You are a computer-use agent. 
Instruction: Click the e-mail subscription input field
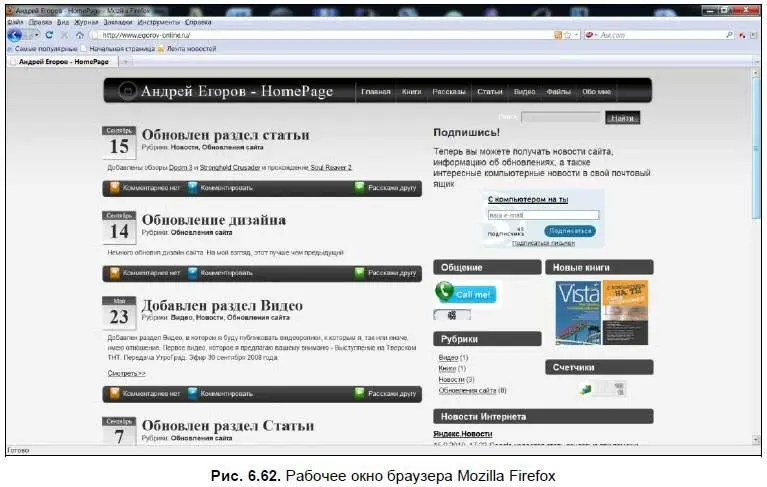[543, 215]
